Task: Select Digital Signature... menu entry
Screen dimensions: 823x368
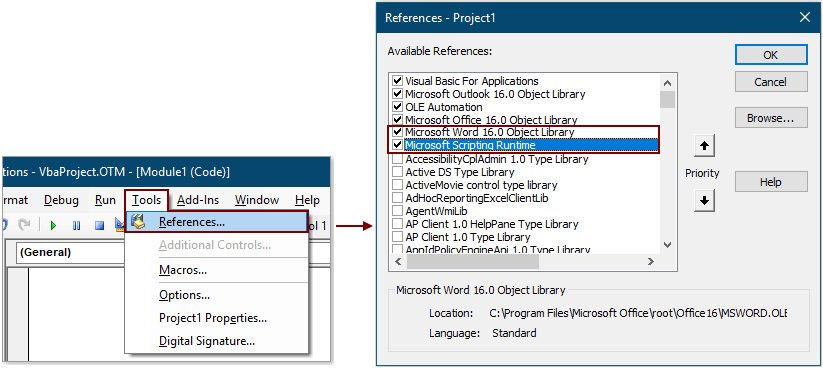Action: click(x=207, y=341)
